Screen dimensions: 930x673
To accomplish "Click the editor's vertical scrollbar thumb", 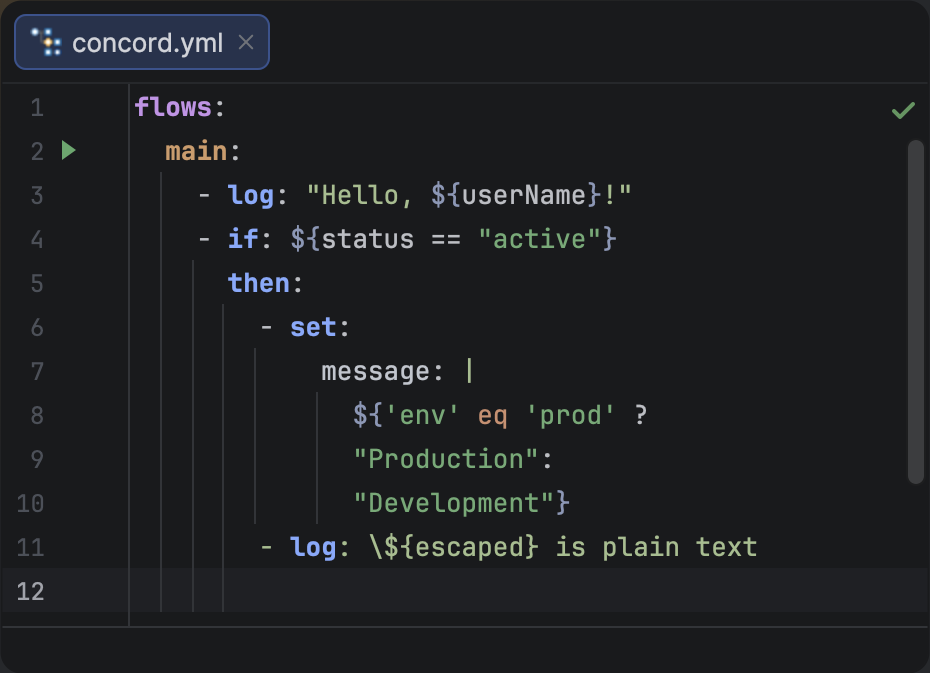I will (x=914, y=310).
